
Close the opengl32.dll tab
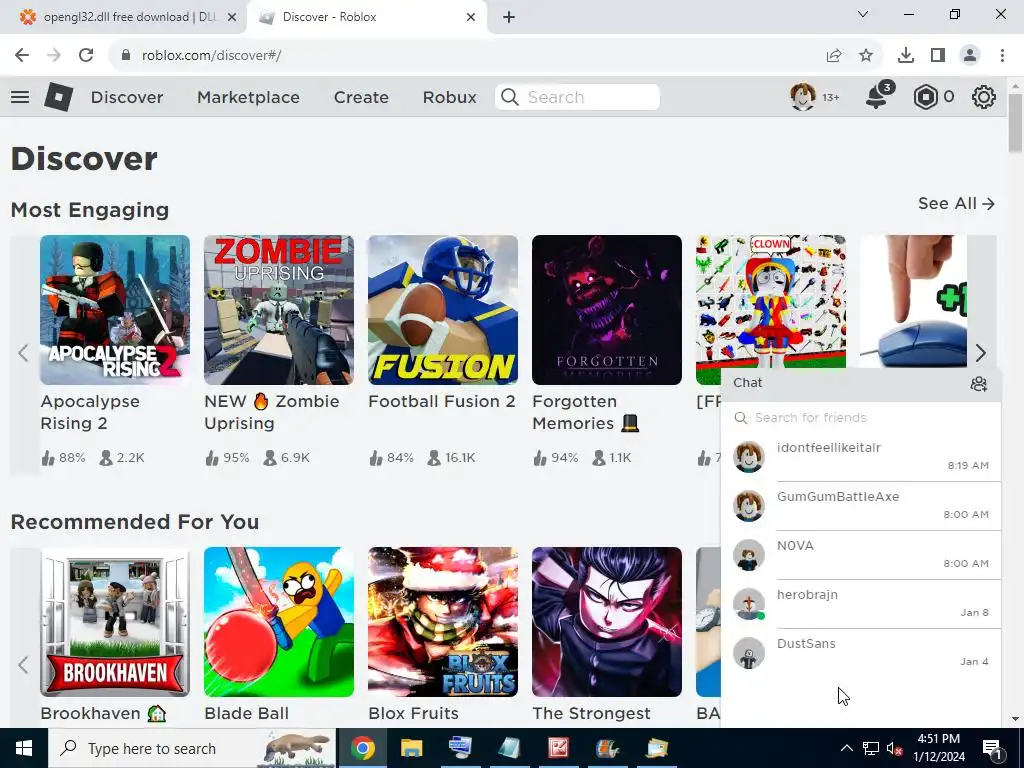pyautogui.click(x=232, y=17)
